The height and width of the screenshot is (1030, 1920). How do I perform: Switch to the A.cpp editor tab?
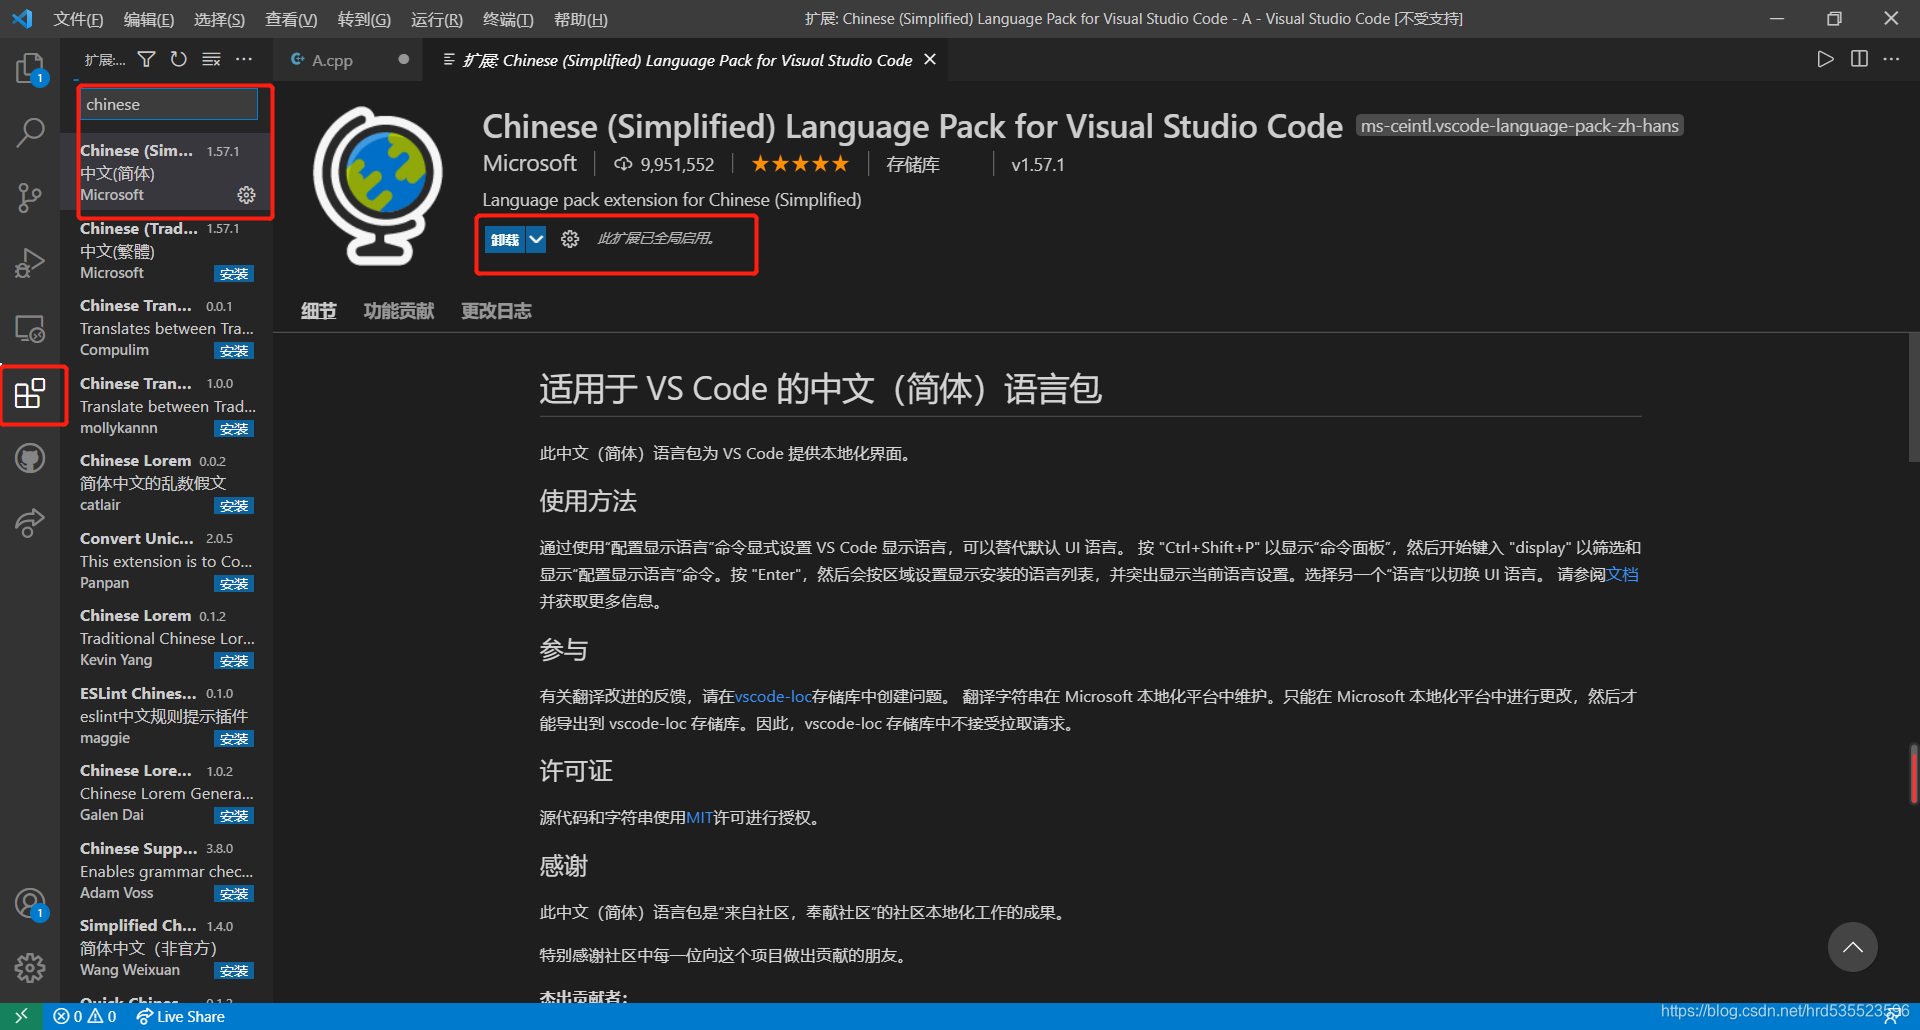pos(331,60)
